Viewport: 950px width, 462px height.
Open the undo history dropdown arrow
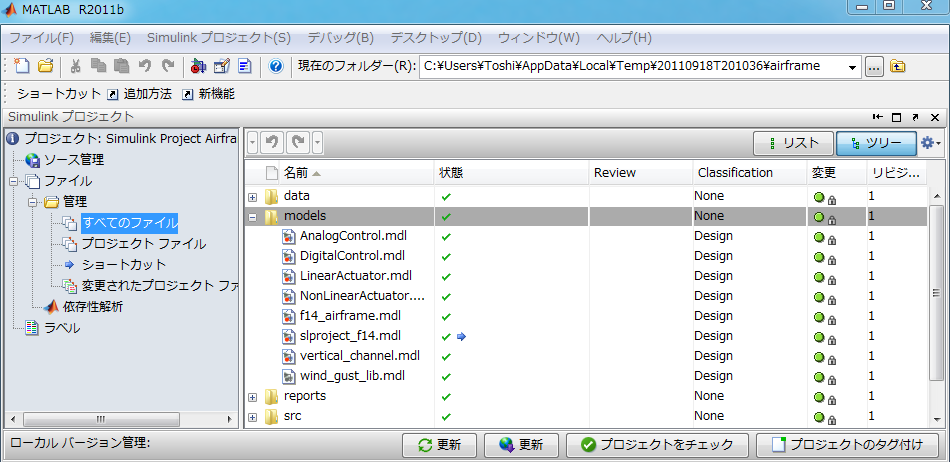(253, 144)
